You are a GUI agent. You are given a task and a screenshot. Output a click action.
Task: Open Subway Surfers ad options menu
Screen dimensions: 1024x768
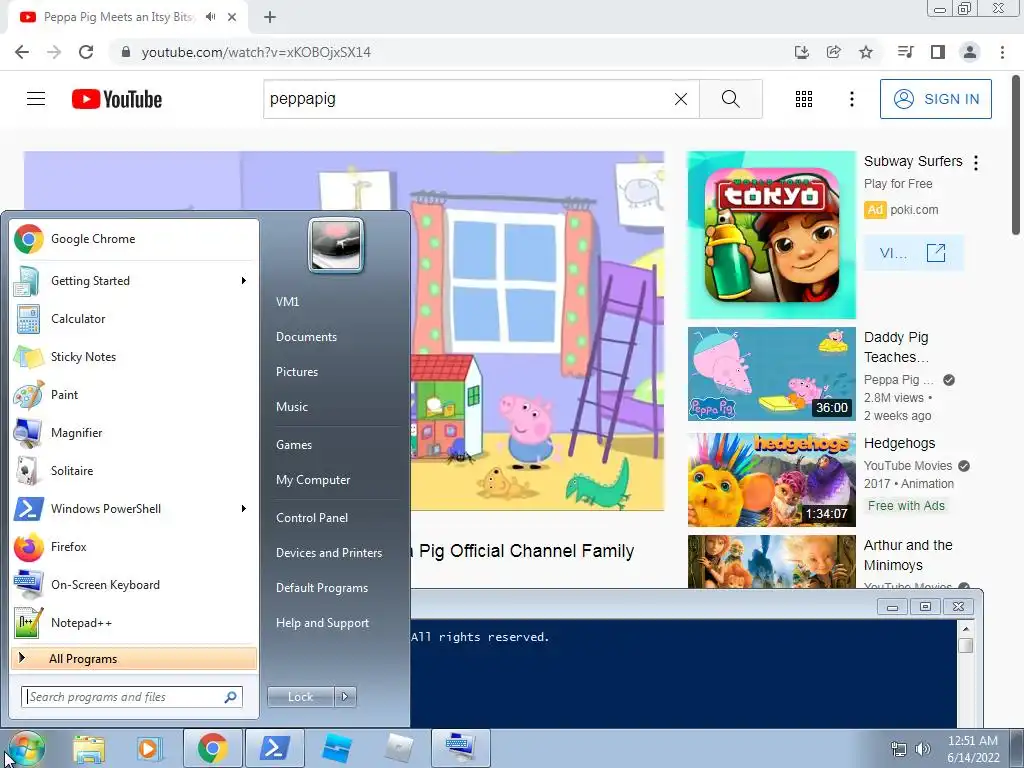976,163
